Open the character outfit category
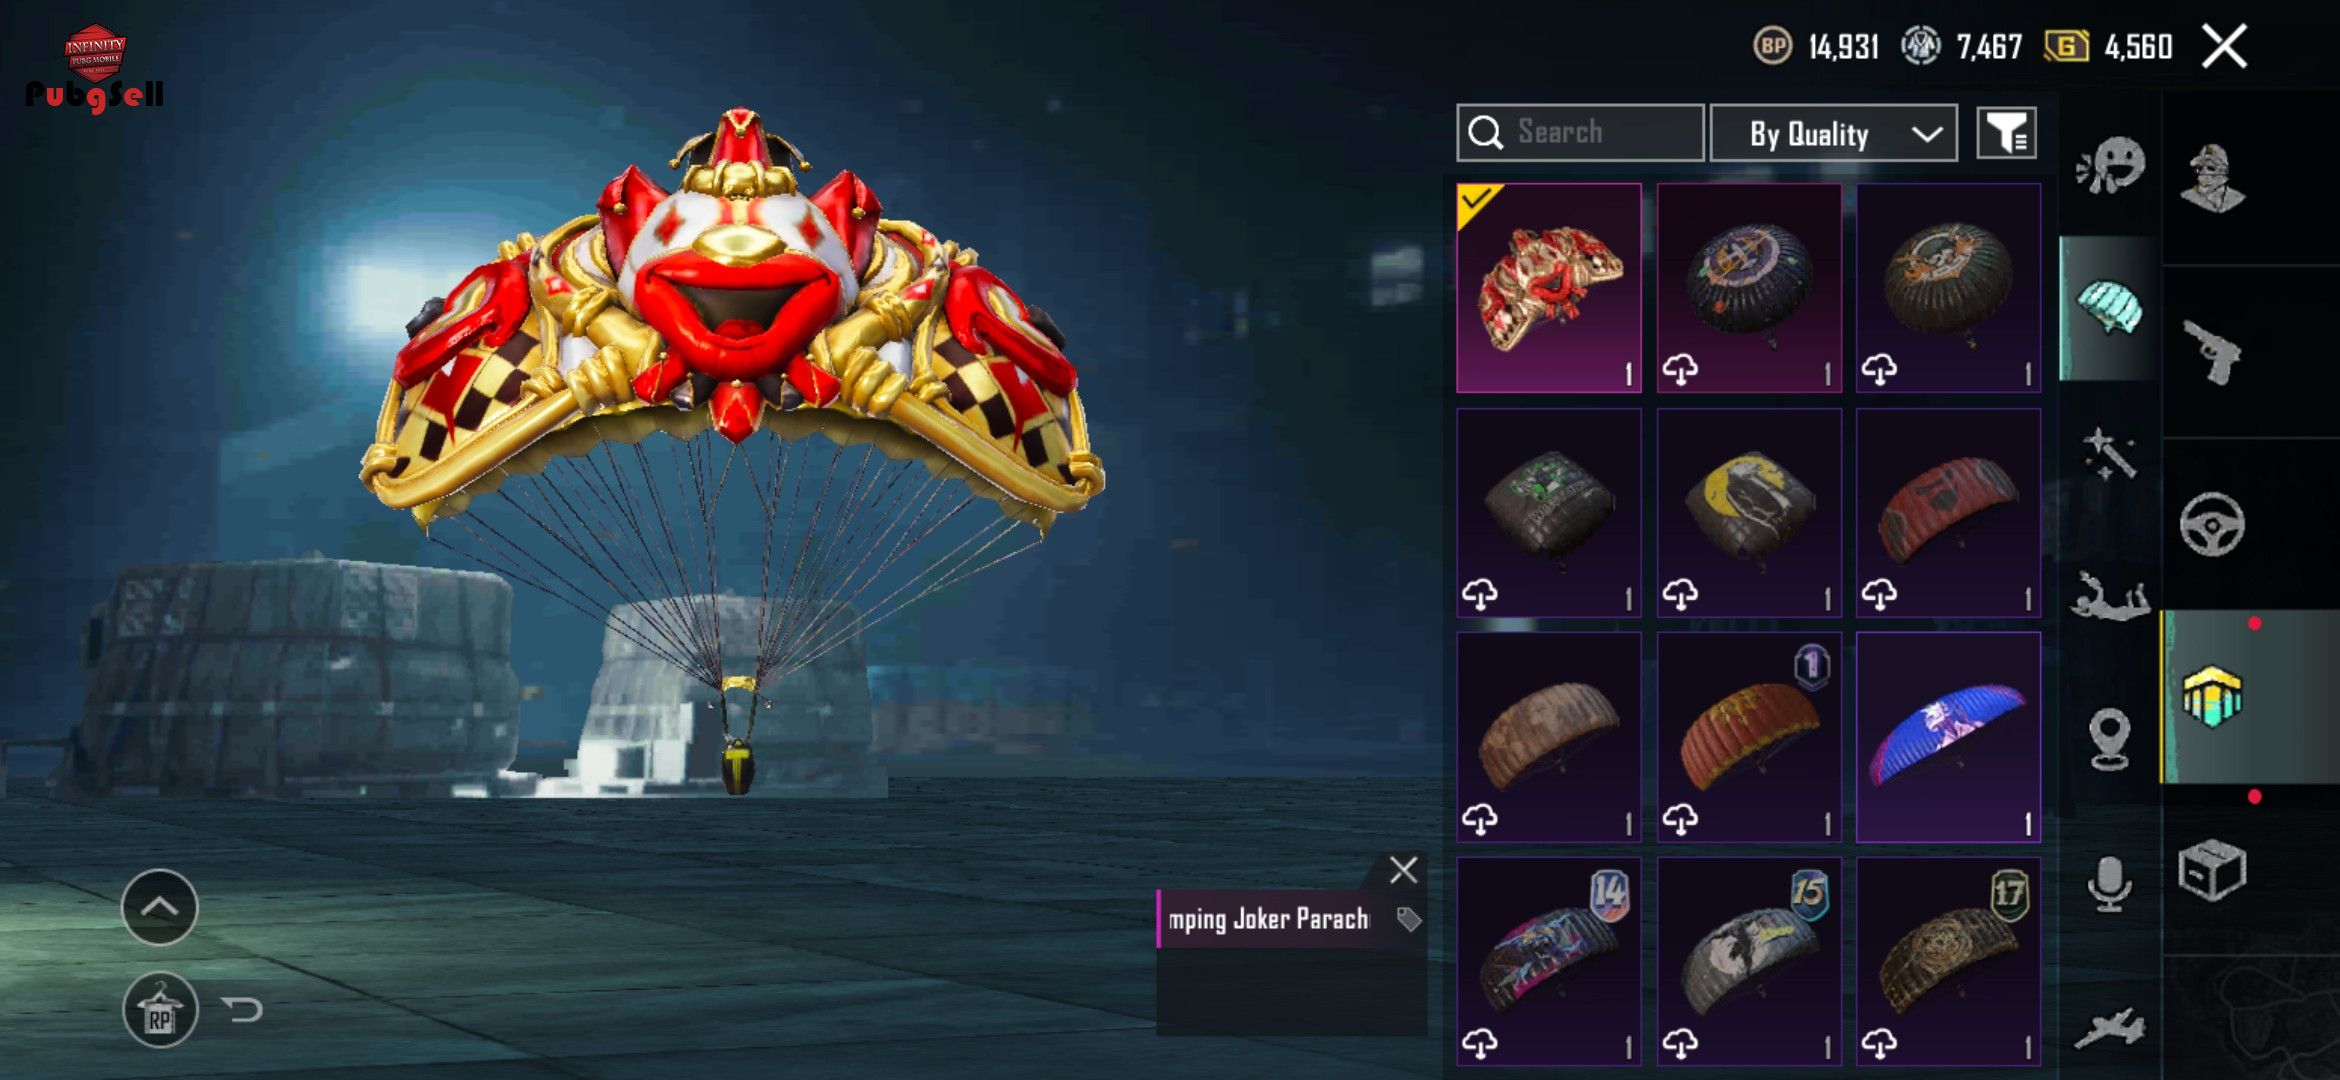Viewport: 2340px width, 1080px height. [2212, 178]
